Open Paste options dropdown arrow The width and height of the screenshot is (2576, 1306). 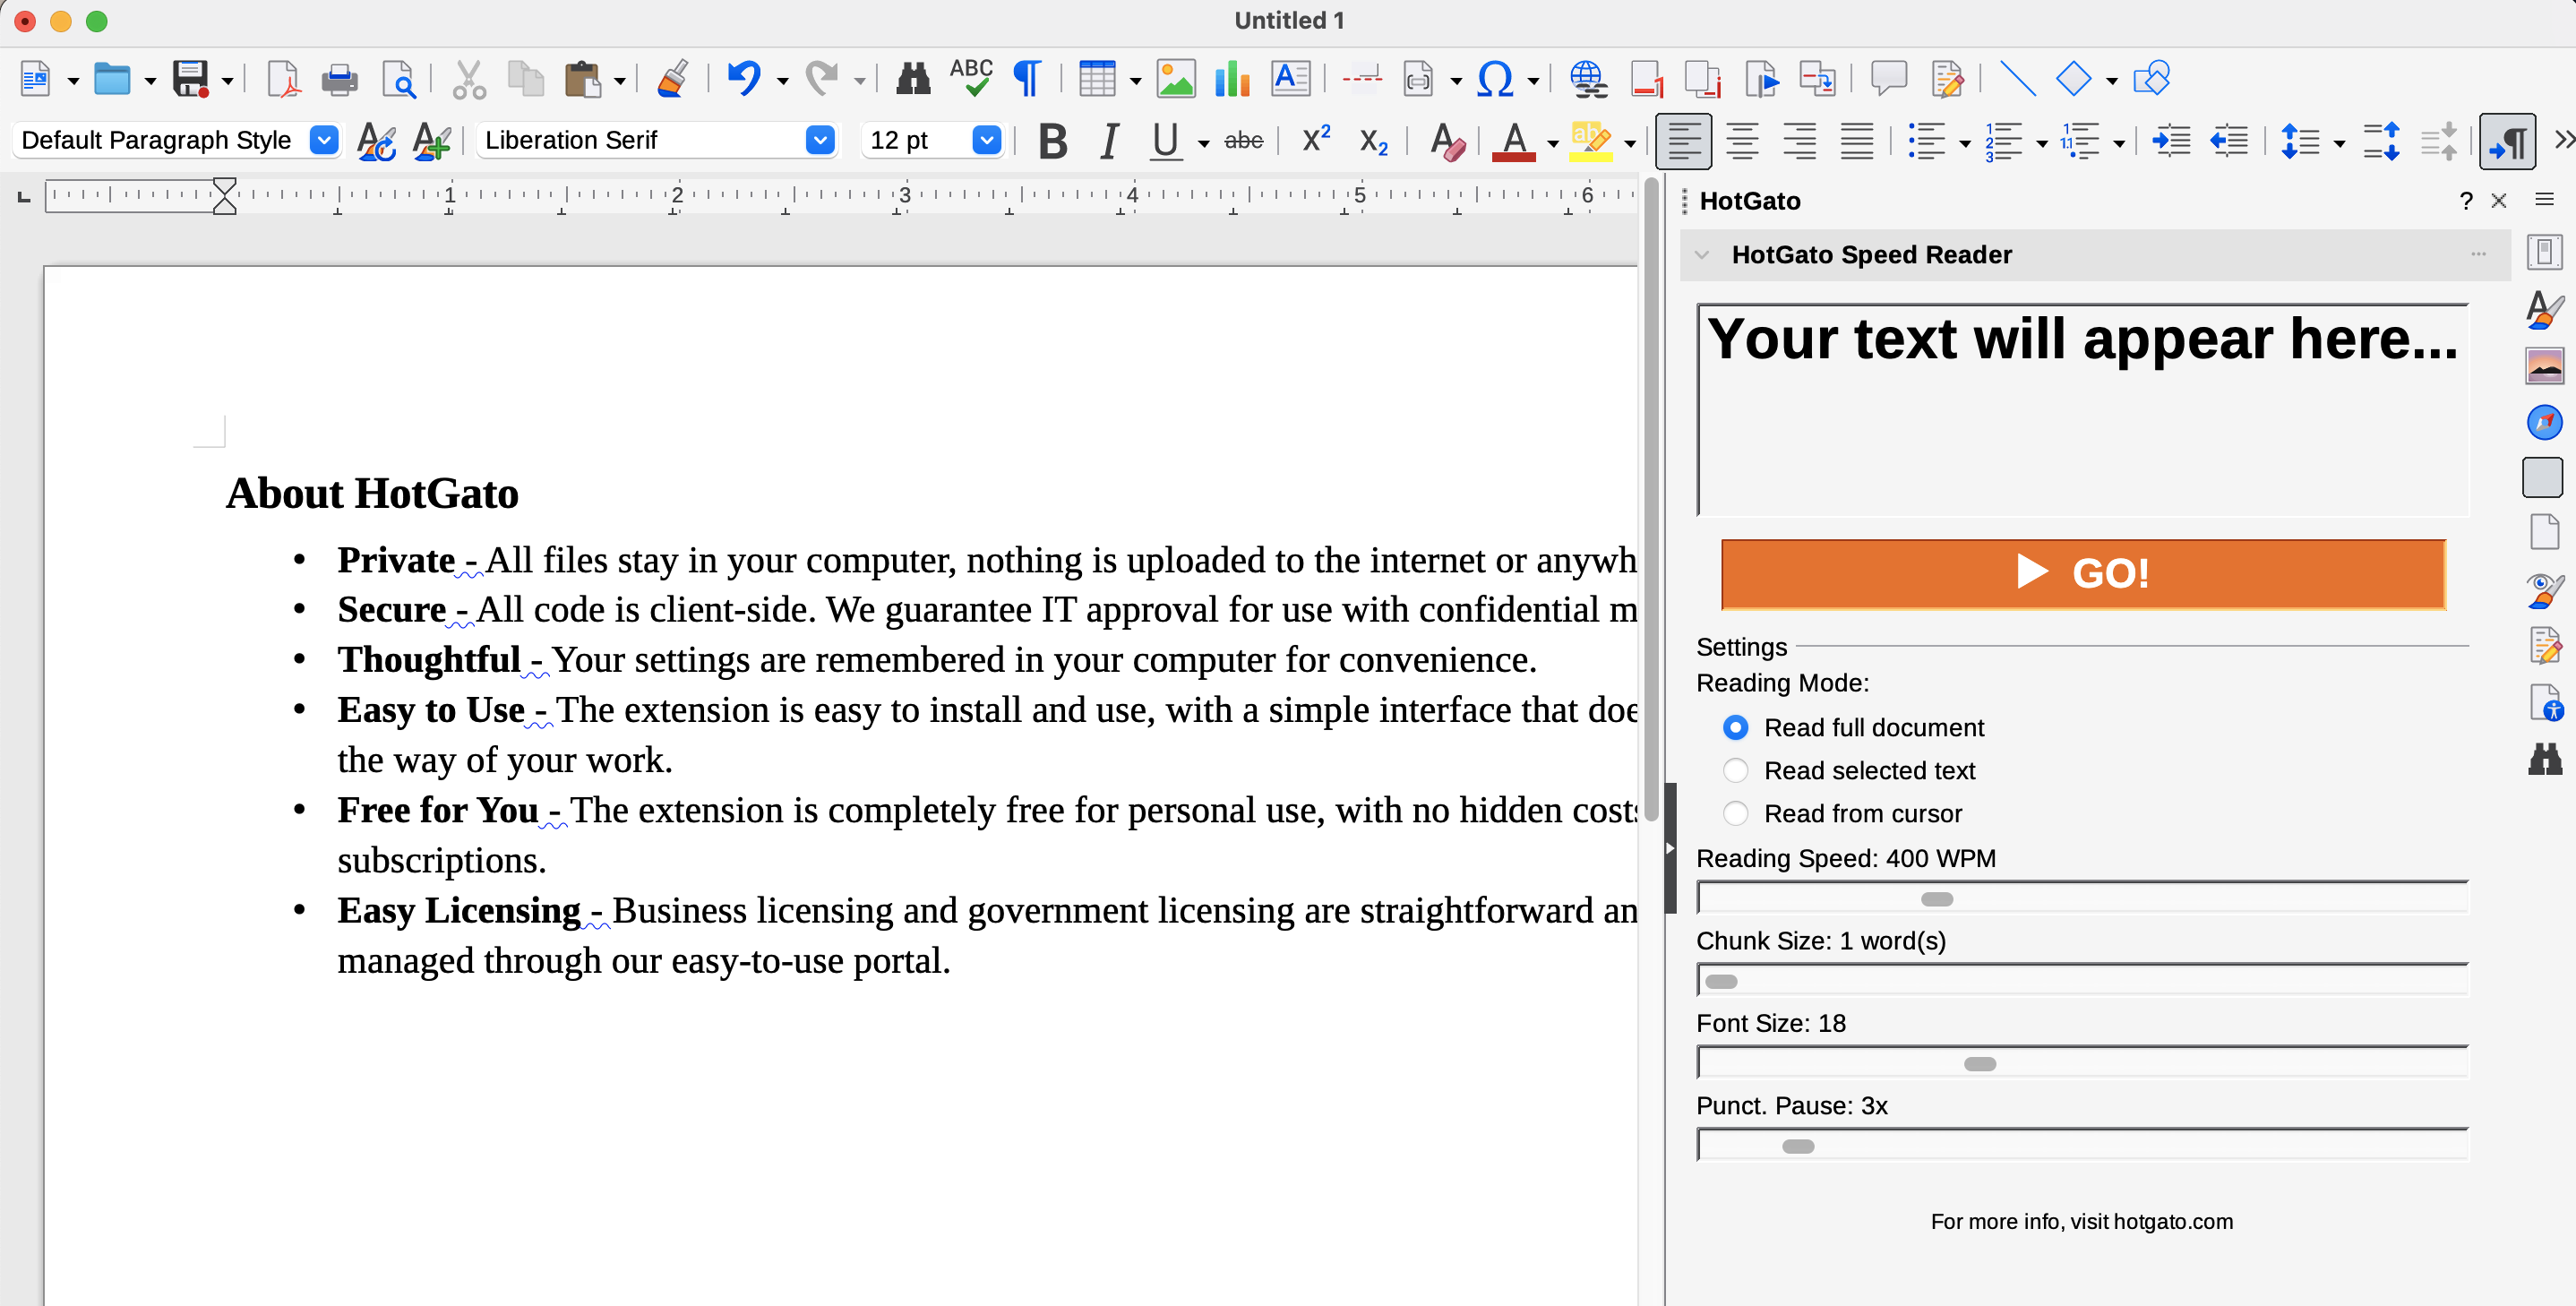pos(619,80)
